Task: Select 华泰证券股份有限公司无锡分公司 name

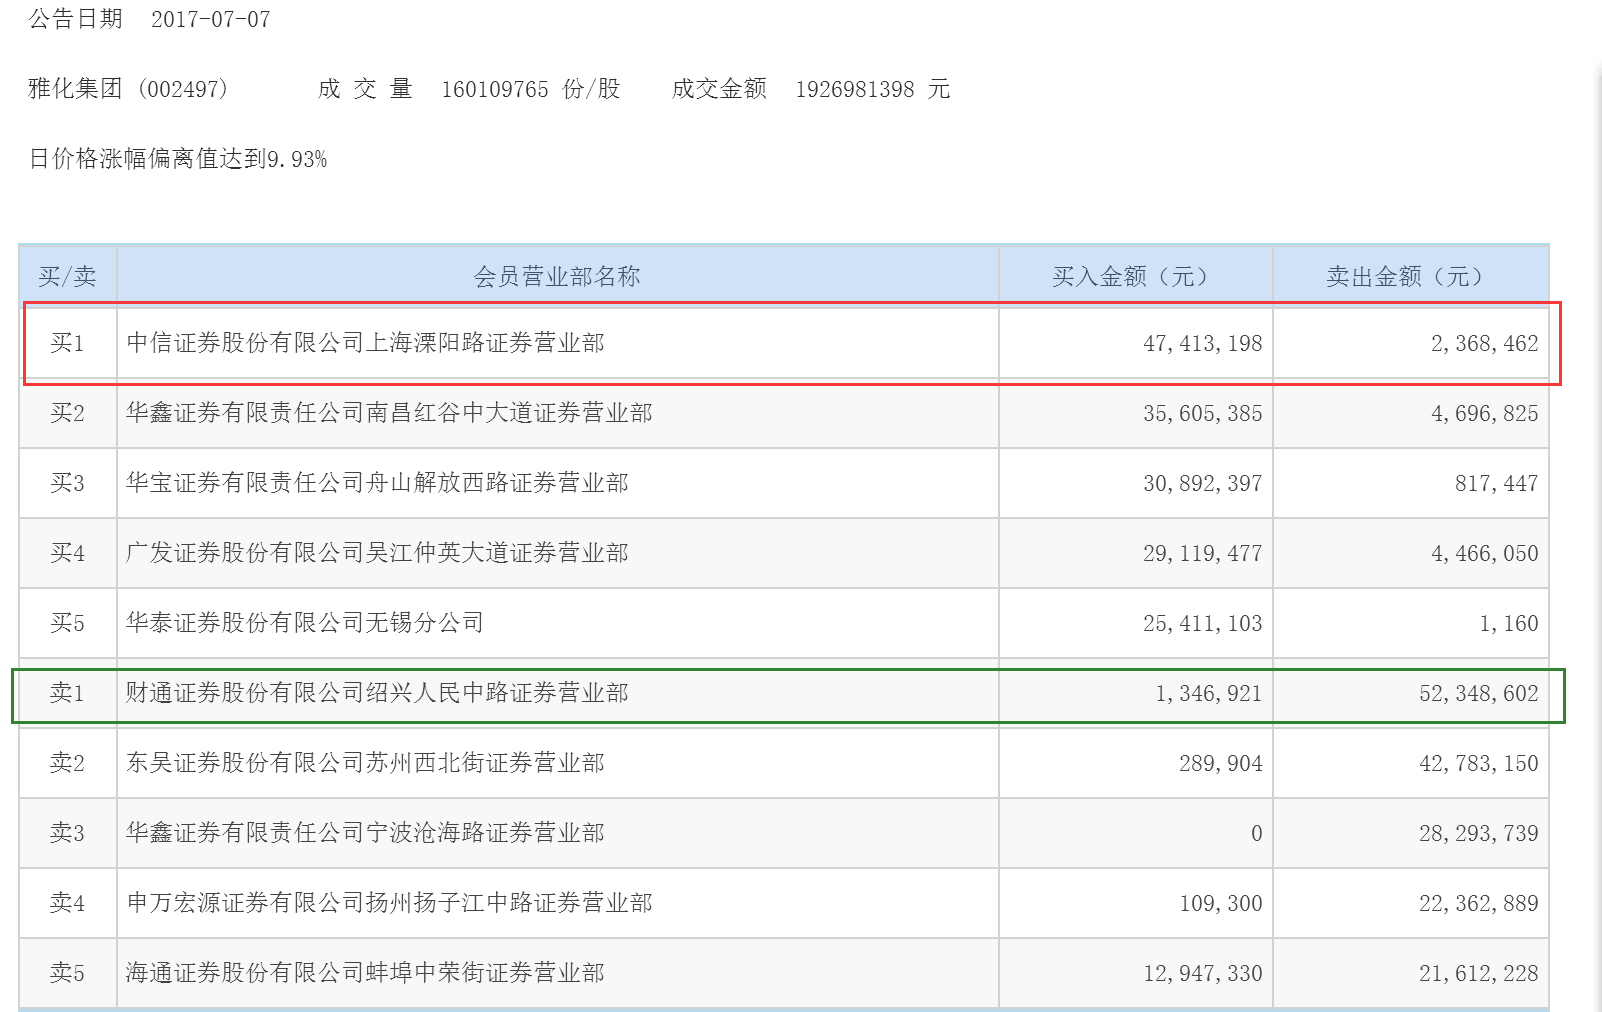Action: 305,623
